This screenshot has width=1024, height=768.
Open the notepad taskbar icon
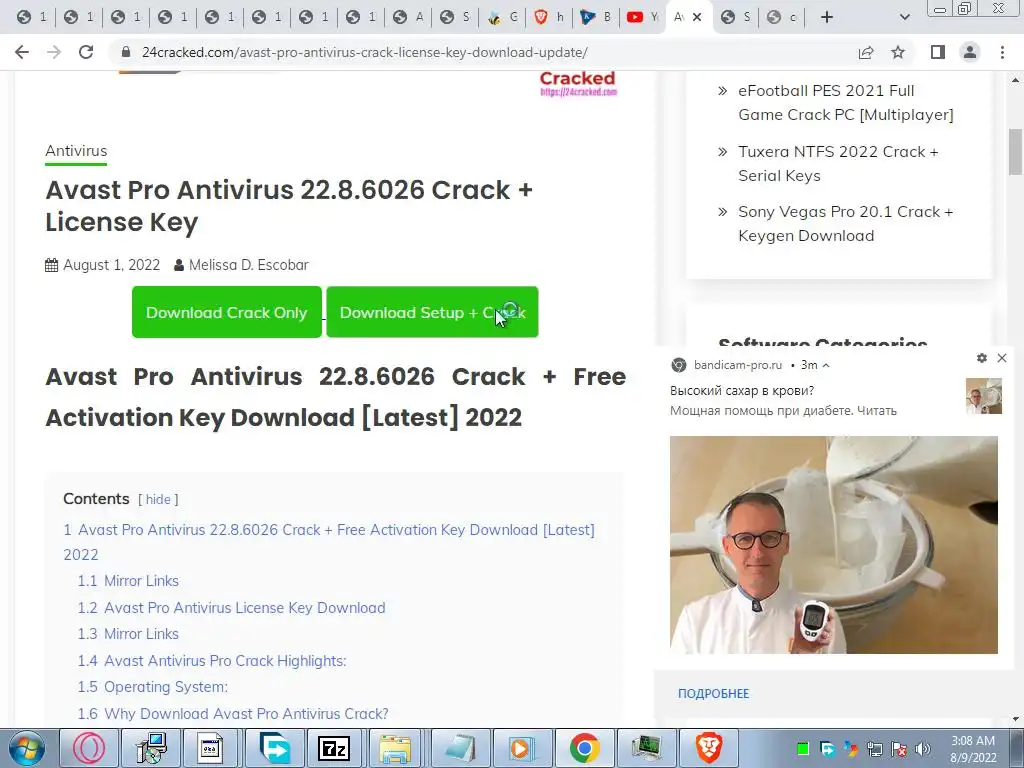460,748
